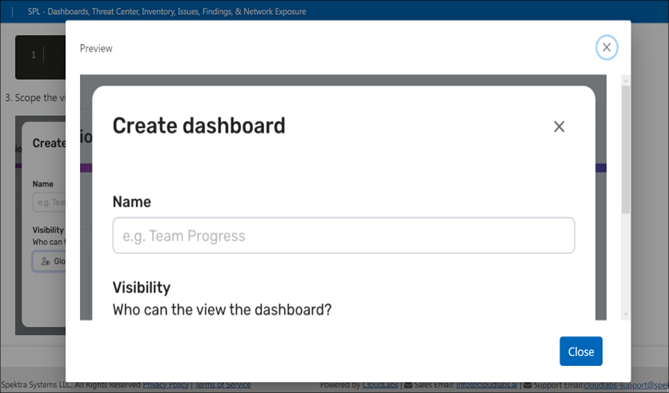
Task: Click the 'Create dashboard' heading in the preview
Action: [199, 126]
